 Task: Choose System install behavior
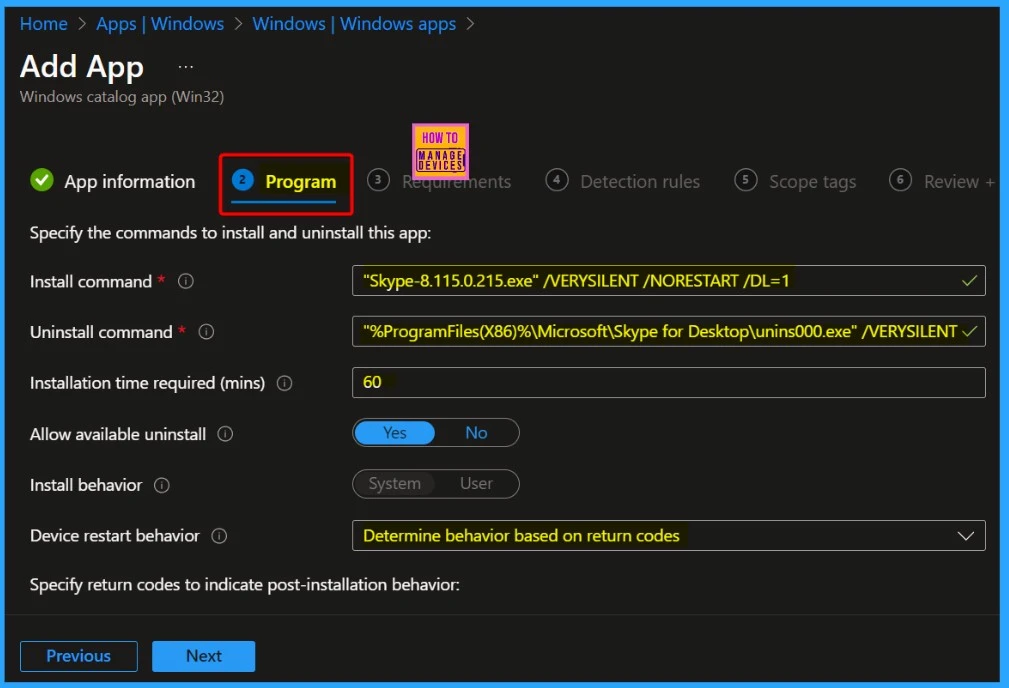click(394, 483)
